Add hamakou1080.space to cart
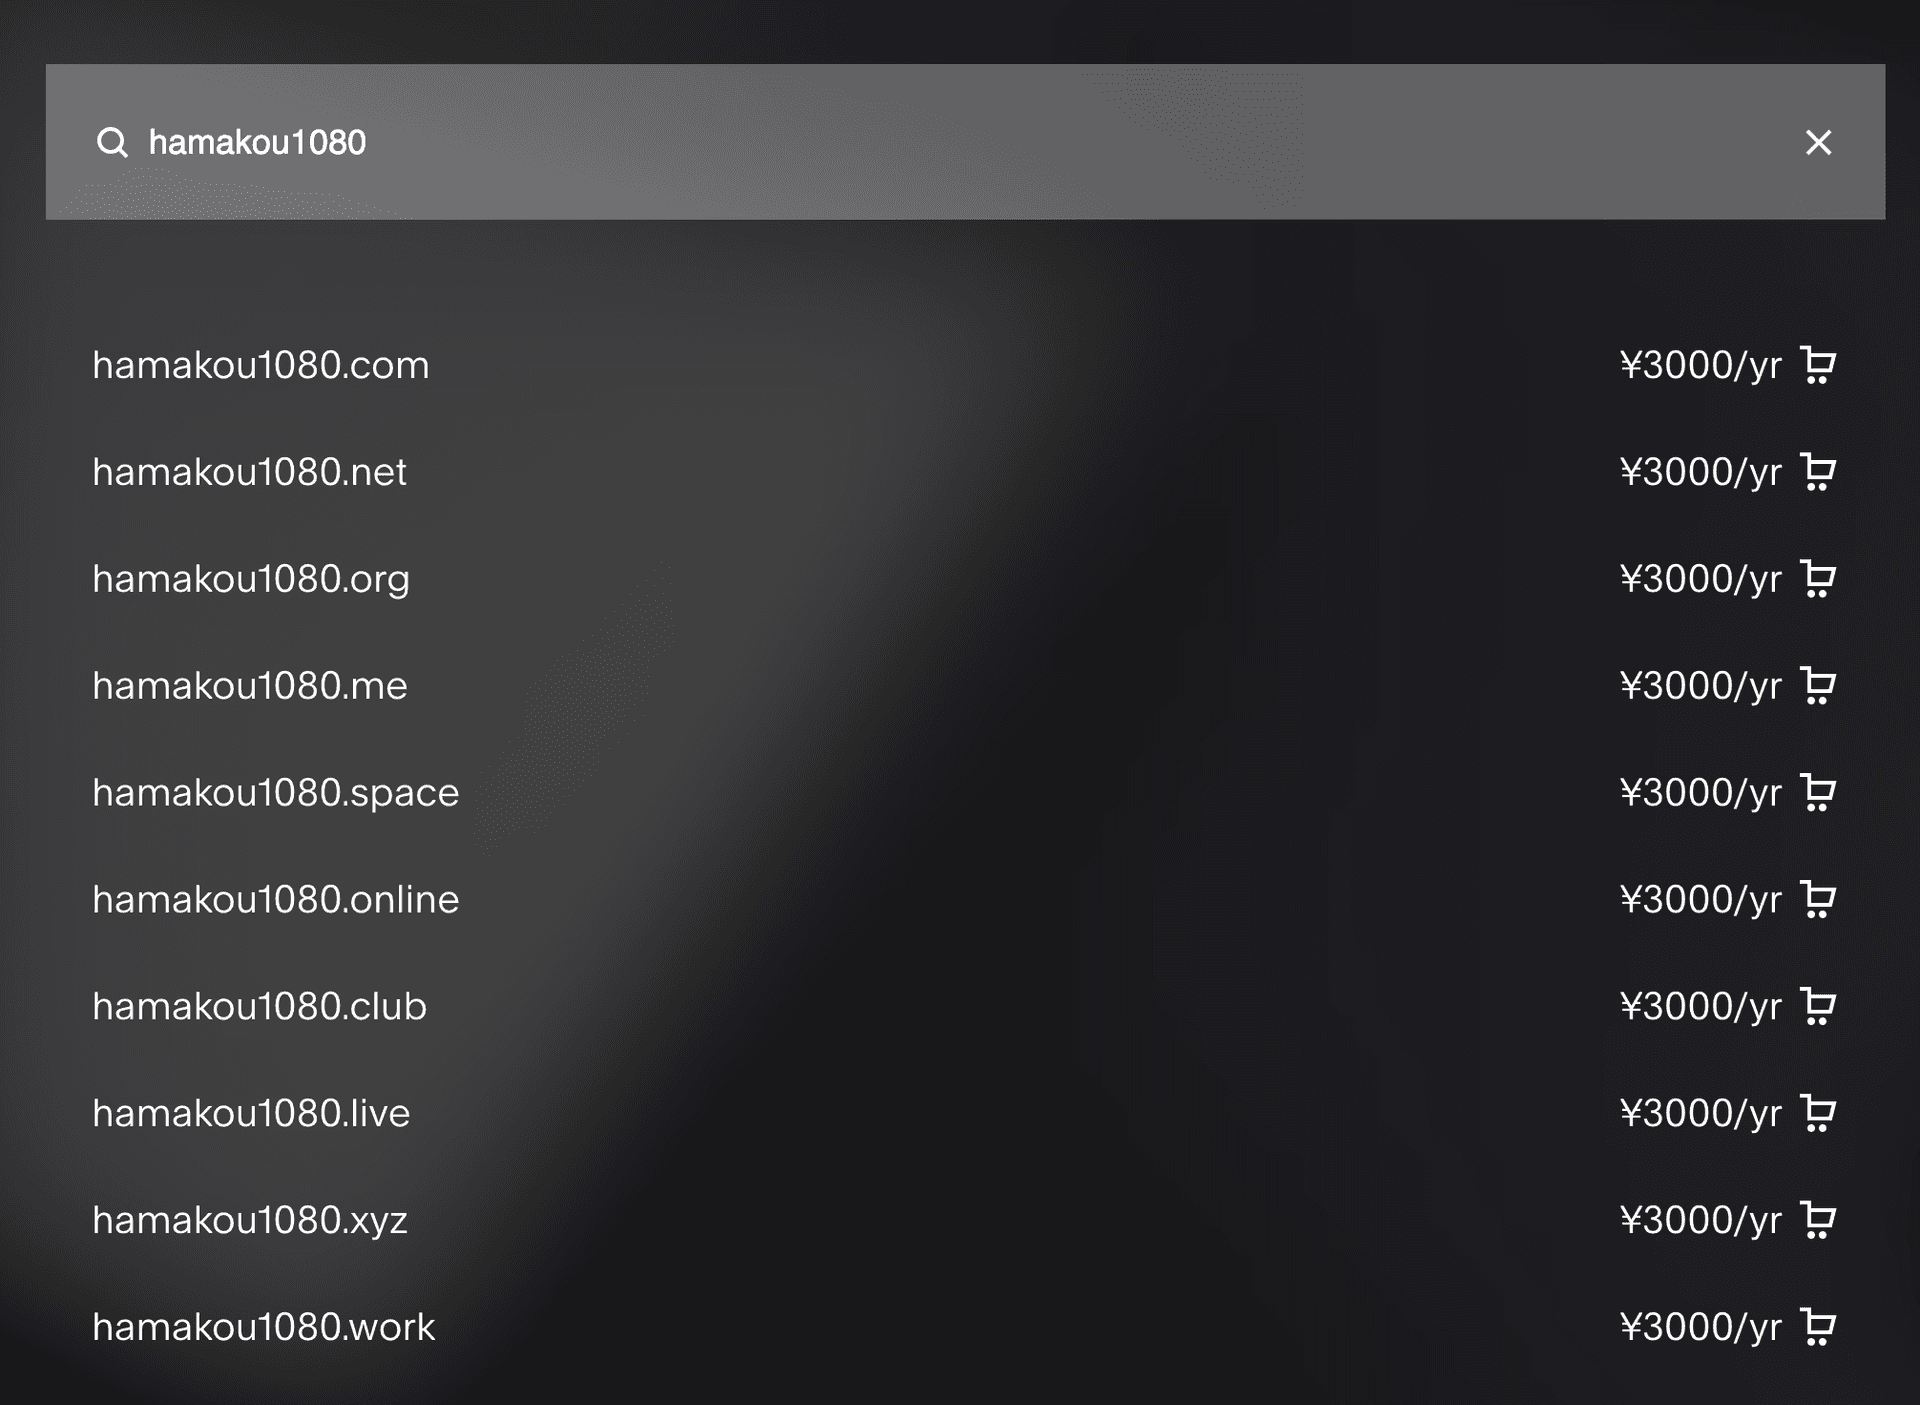This screenshot has height=1405, width=1920. point(1817,793)
